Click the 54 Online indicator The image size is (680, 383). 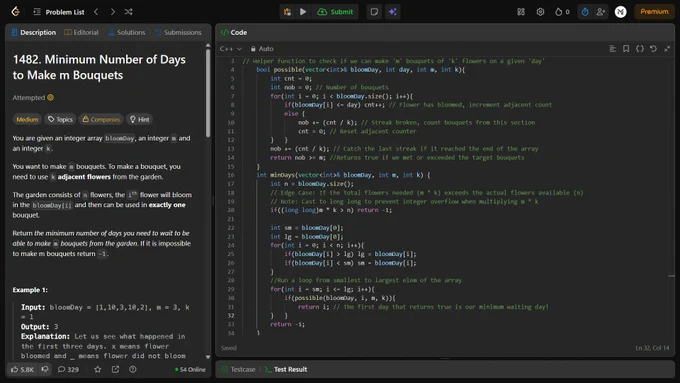pyautogui.click(x=190, y=370)
